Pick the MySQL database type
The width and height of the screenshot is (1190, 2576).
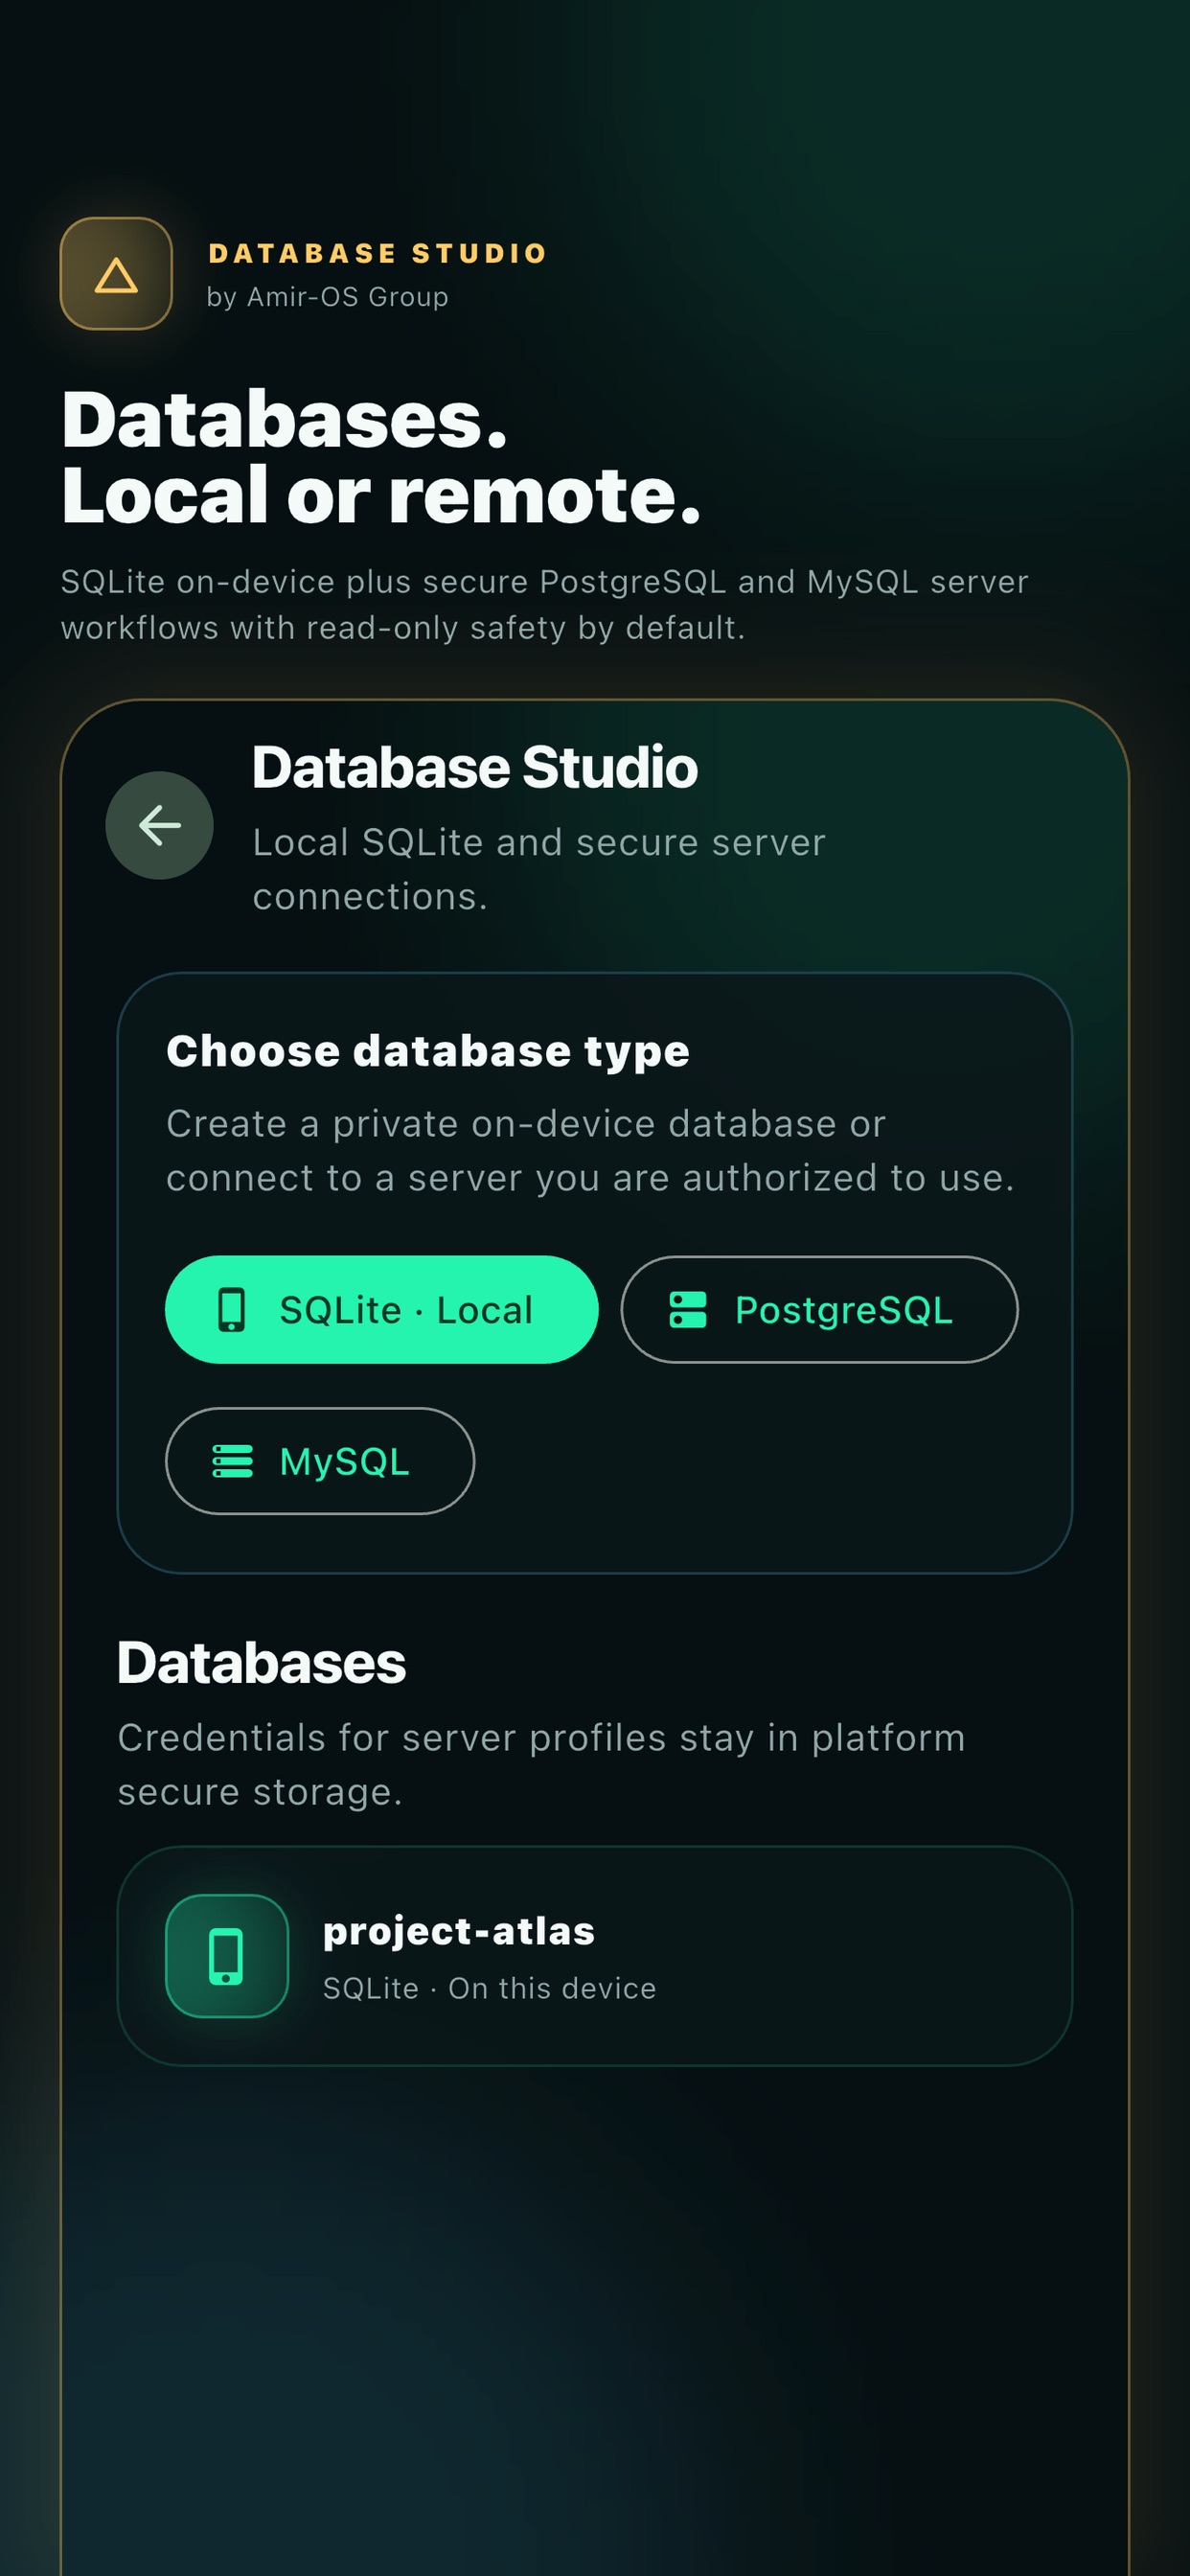click(x=320, y=1461)
